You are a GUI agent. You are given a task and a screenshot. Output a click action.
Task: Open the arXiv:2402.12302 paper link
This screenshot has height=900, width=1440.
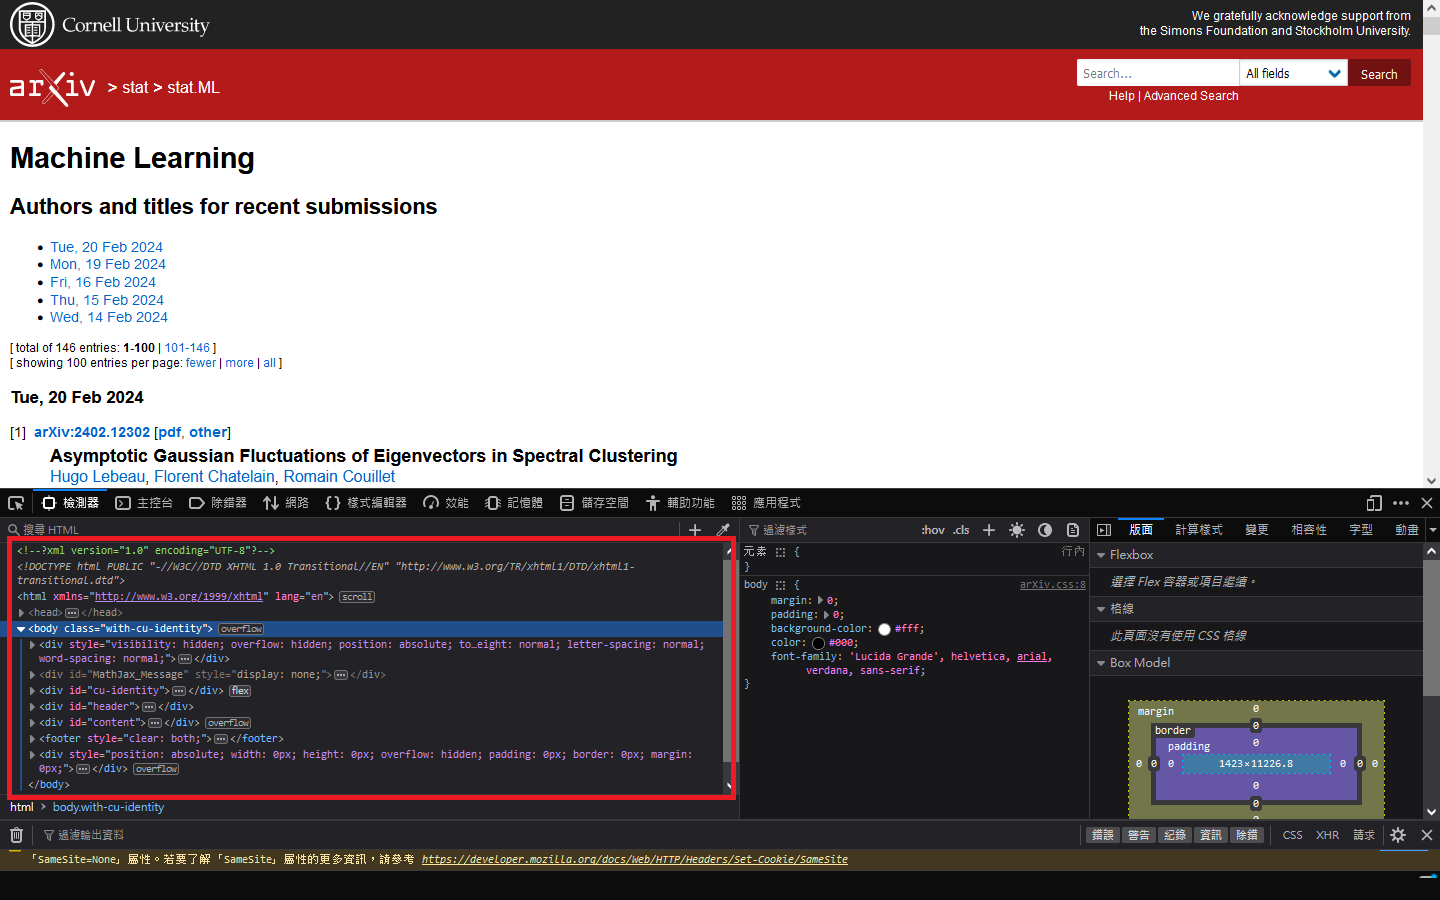point(92,432)
